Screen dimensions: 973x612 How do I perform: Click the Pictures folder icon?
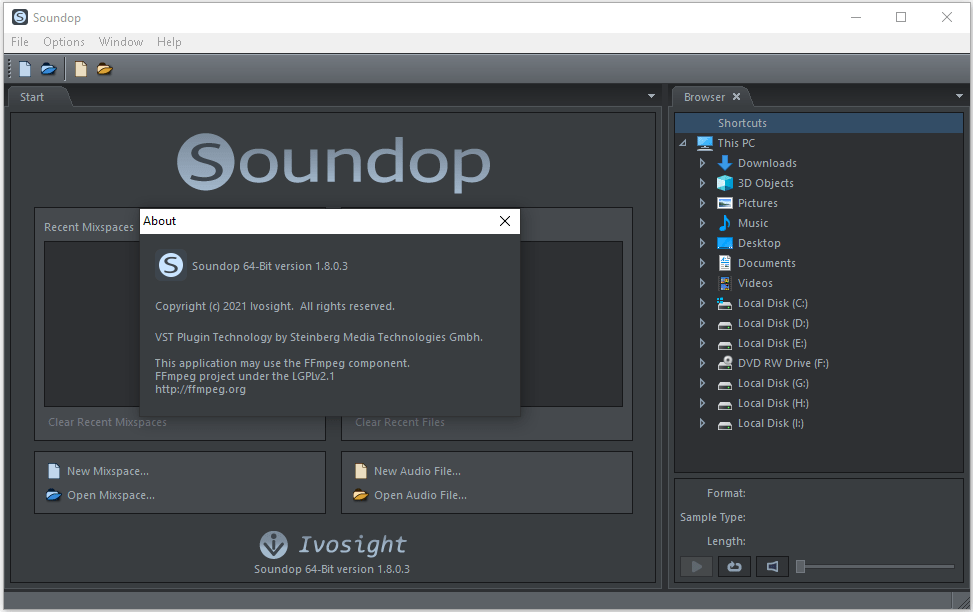[x=725, y=203]
